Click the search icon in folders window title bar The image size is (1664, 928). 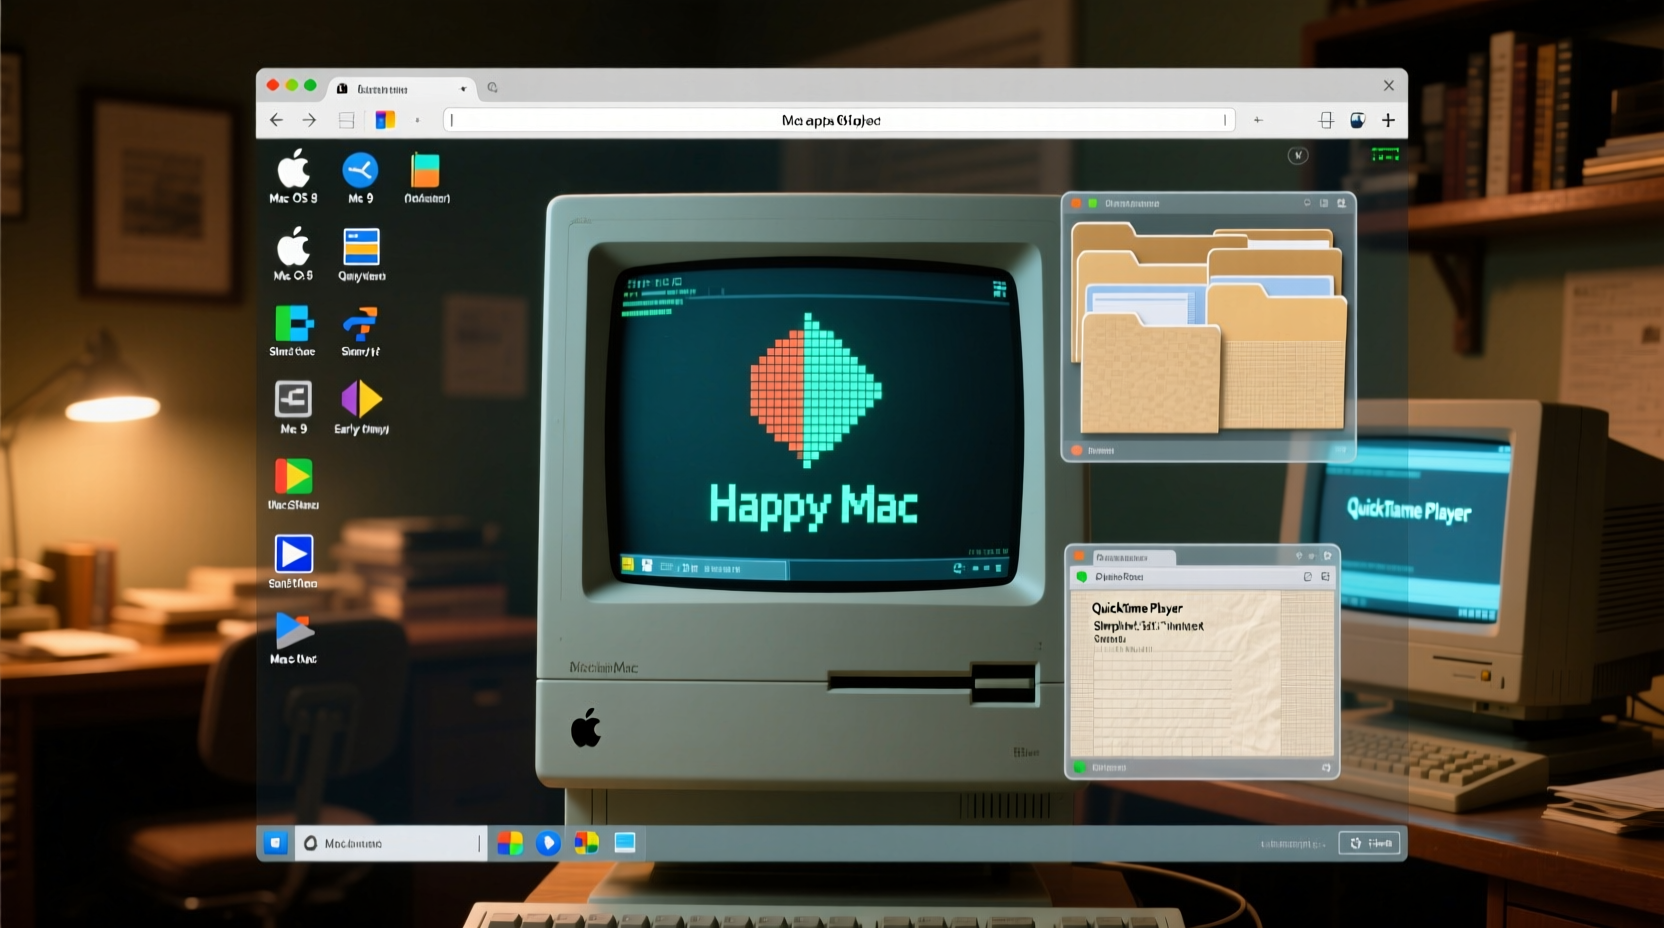pos(1307,203)
